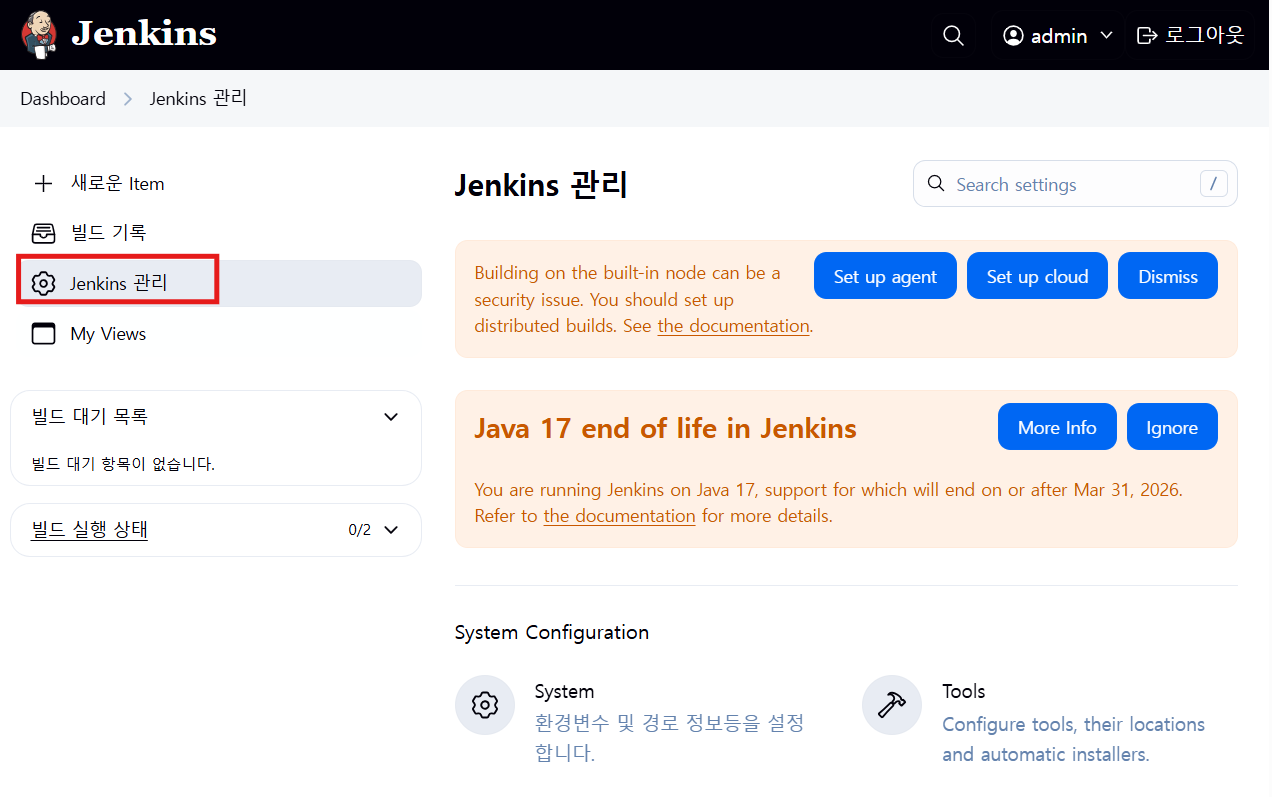
Task: Click magnifier icon in Search settings box
Action: [936, 184]
